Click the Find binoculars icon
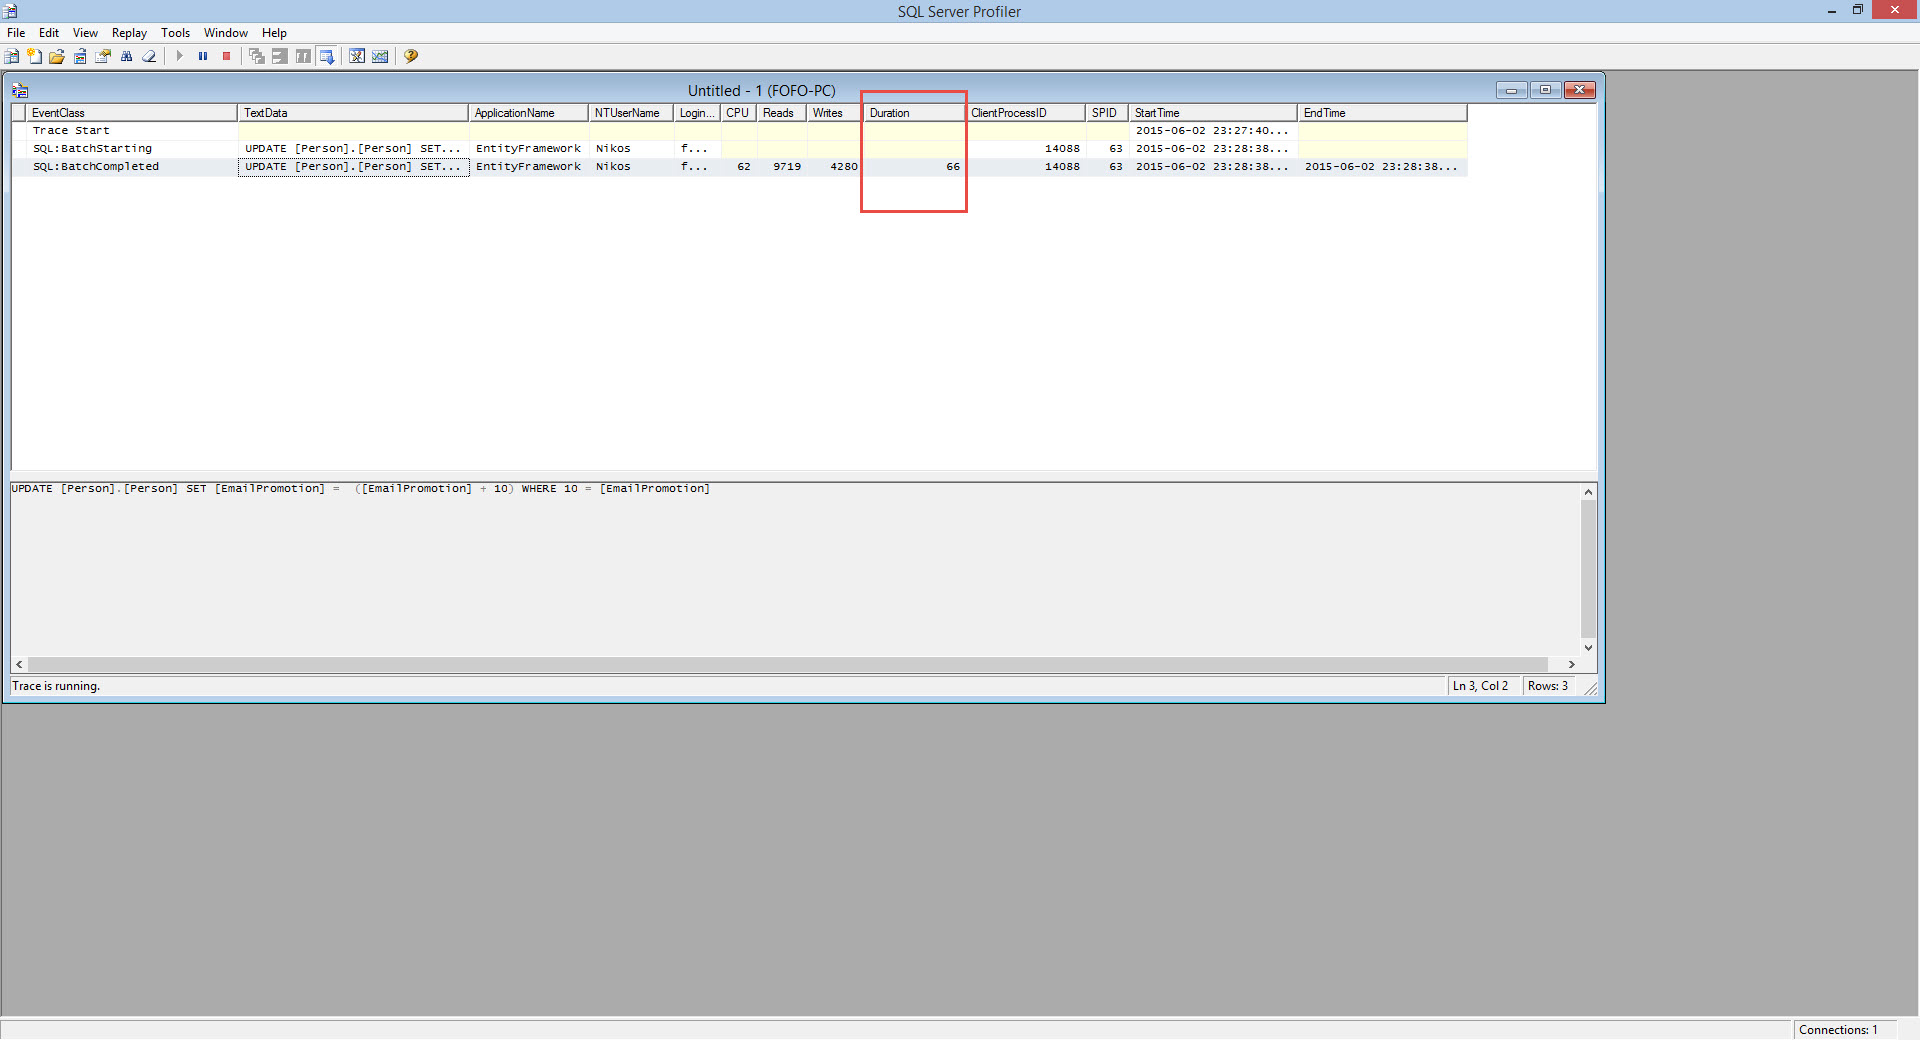The image size is (1920, 1040). (x=126, y=56)
